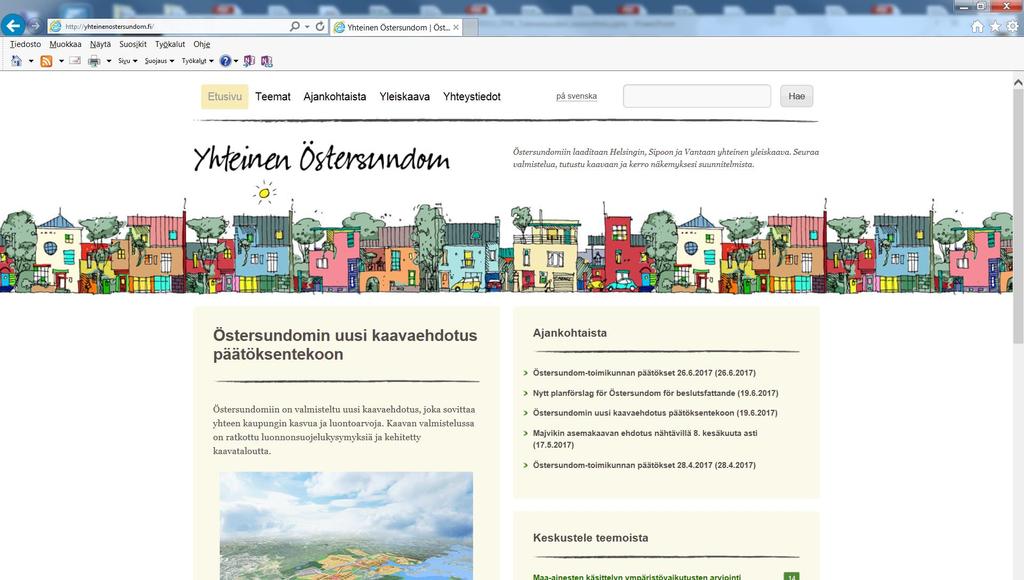The image size is (1024, 580).
Task: Click the site search text field
Action: pos(697,96)
